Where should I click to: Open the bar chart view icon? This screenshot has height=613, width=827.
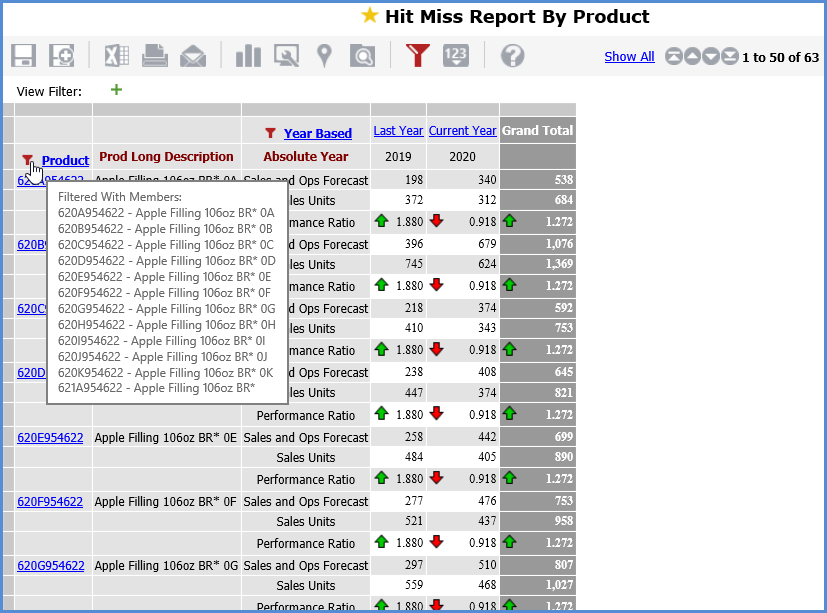coord(248,56)
